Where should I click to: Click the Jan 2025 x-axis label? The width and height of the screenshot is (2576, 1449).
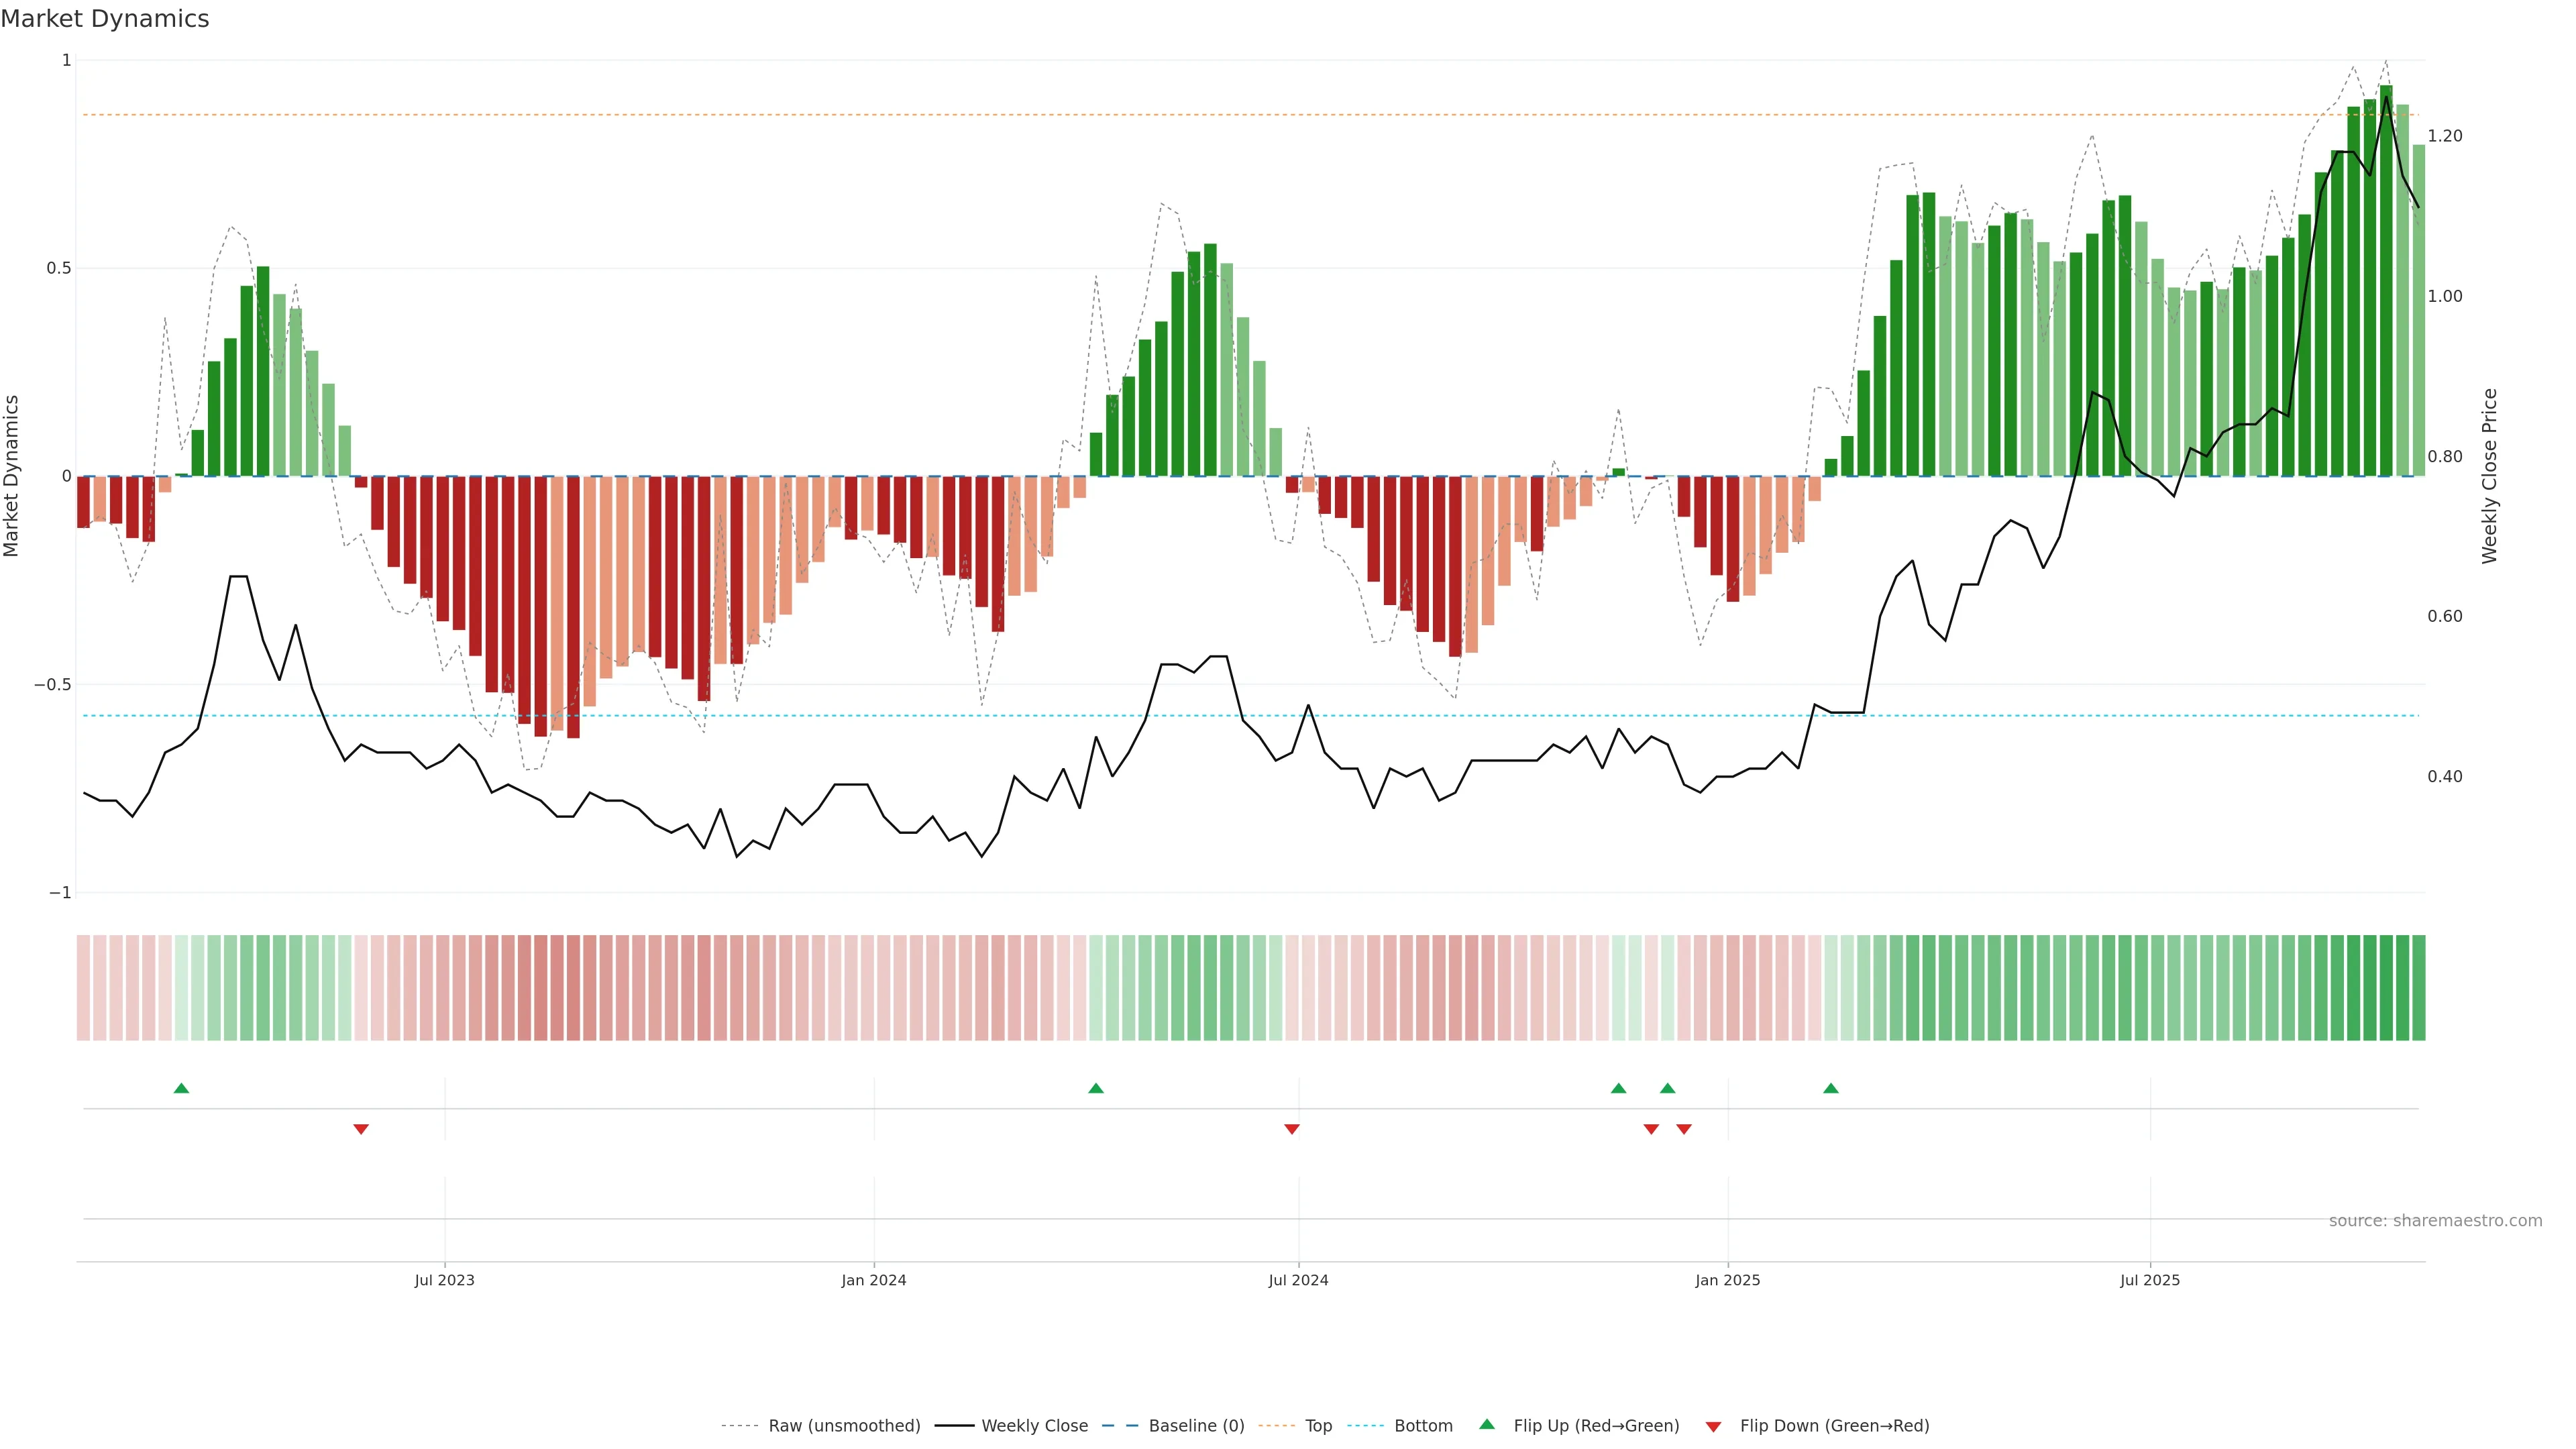(1727, 1280)
